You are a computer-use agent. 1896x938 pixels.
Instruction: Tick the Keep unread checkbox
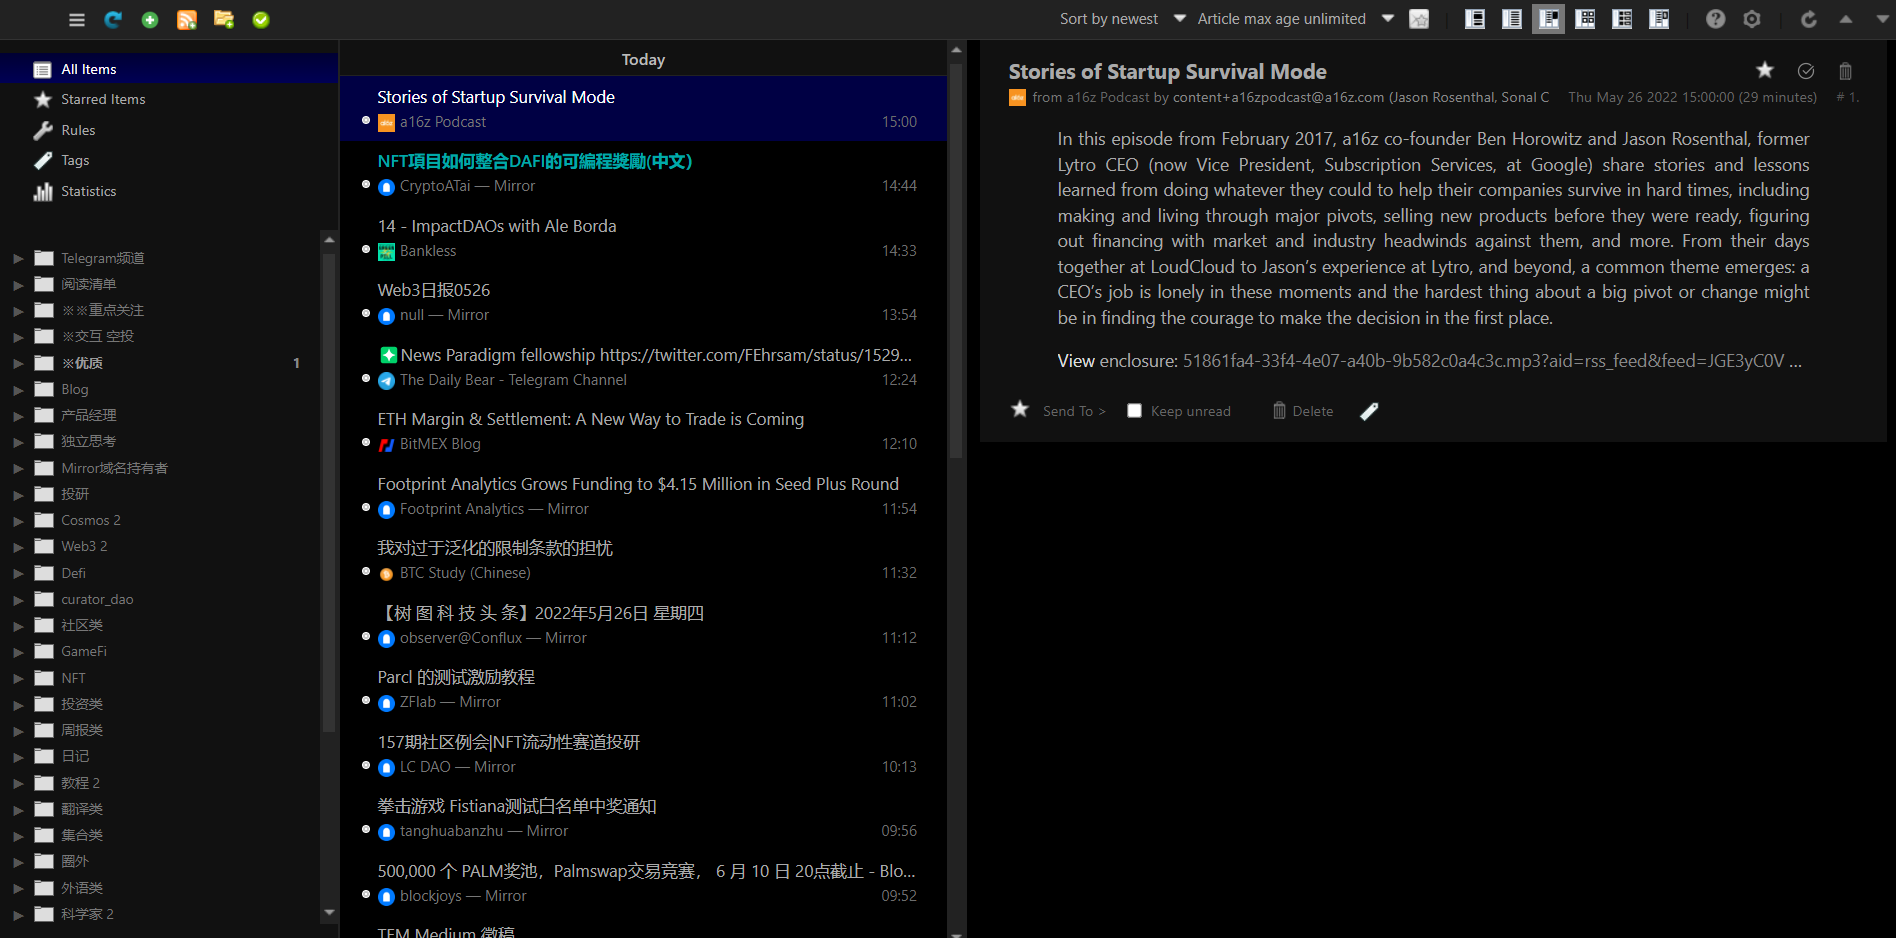(x=1134, y=411)
